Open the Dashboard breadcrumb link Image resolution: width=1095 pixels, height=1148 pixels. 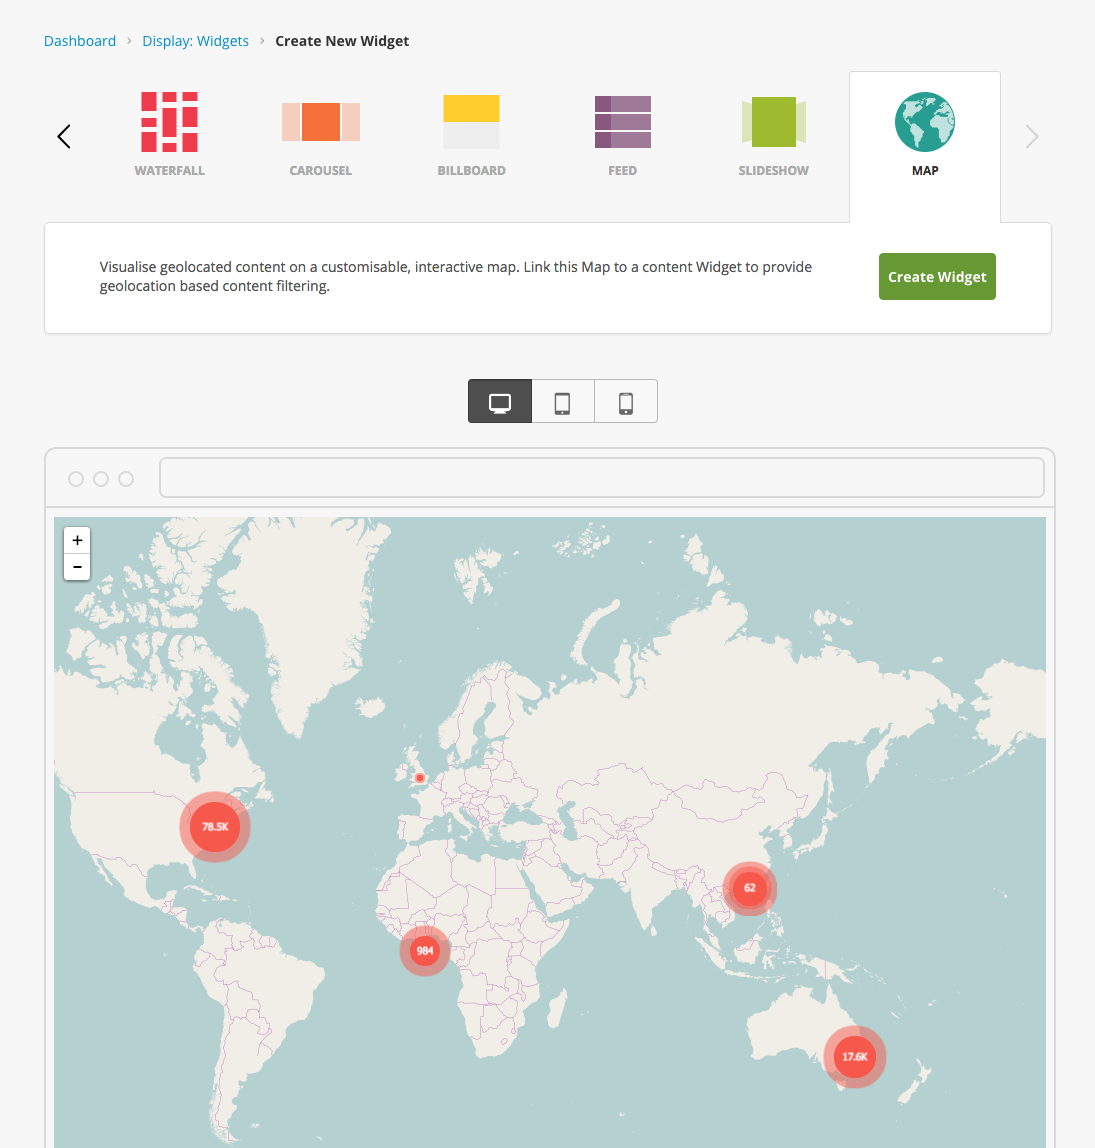coord(80,41)
